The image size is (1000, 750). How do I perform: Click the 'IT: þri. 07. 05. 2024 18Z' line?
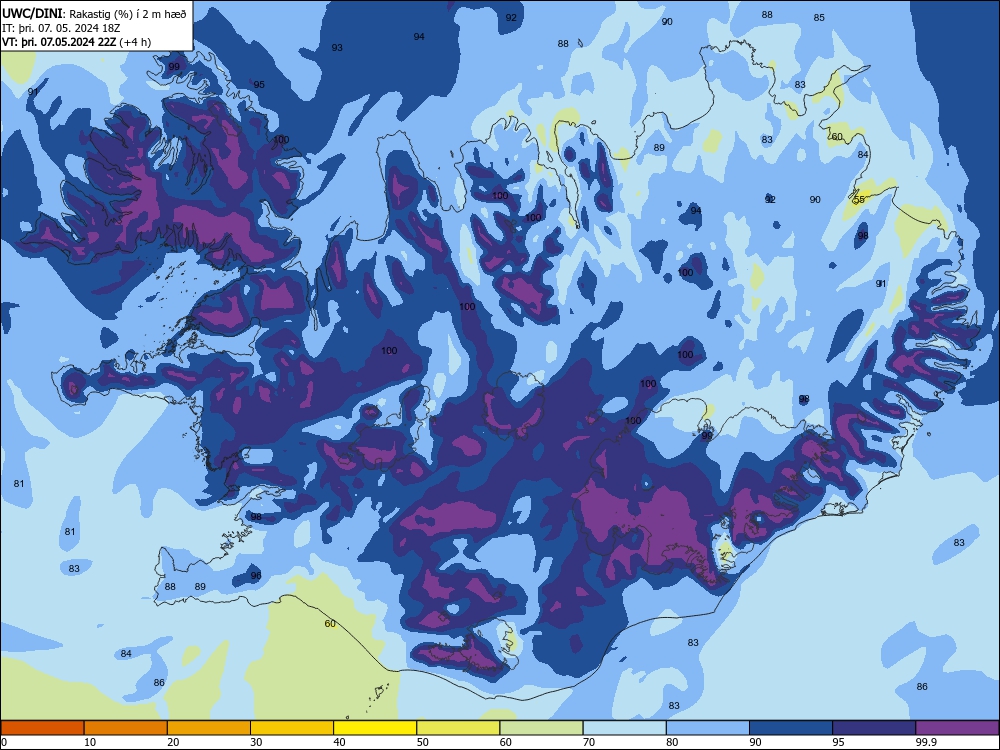coord(61,28)
